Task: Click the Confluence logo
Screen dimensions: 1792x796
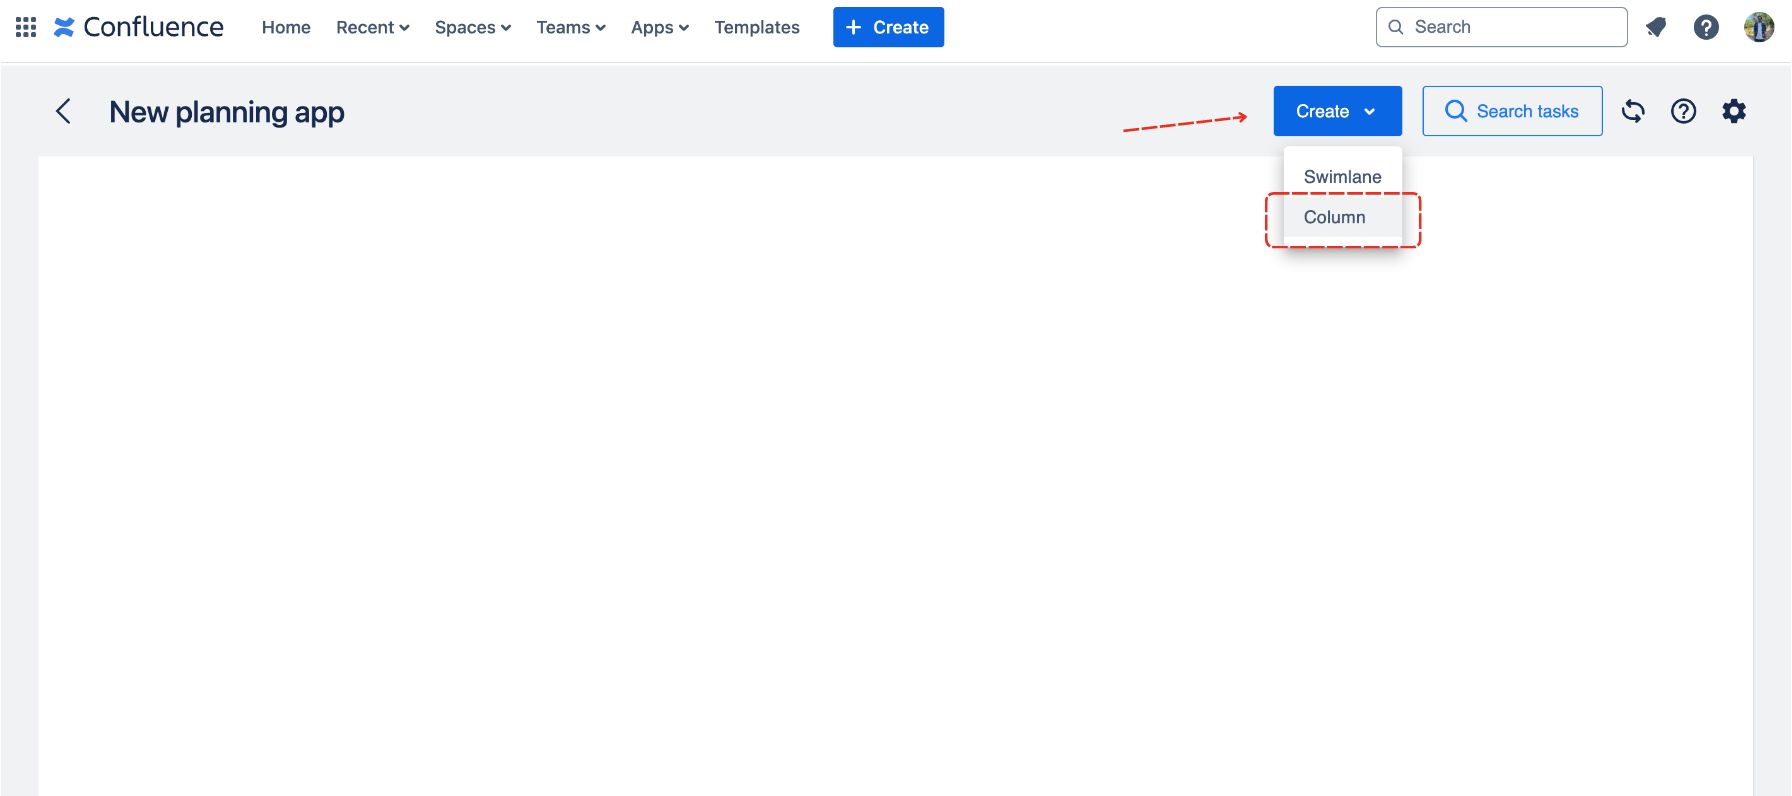Action: click(x=139, y=27)
